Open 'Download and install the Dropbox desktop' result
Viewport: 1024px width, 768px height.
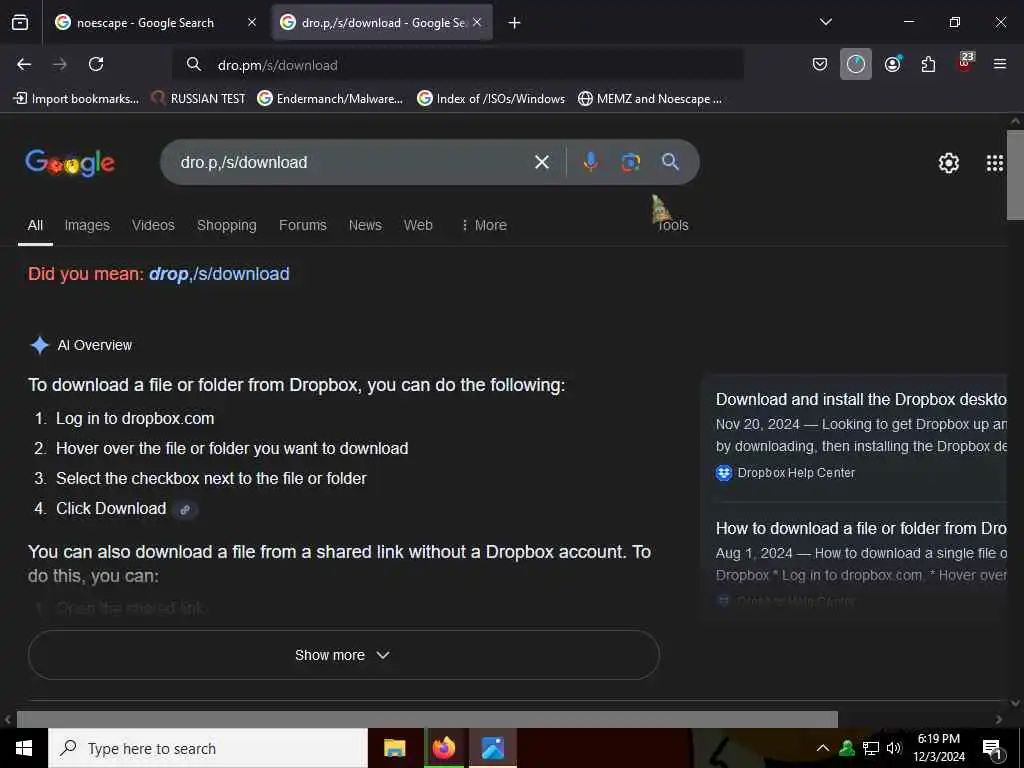click(x=861, y=399)
